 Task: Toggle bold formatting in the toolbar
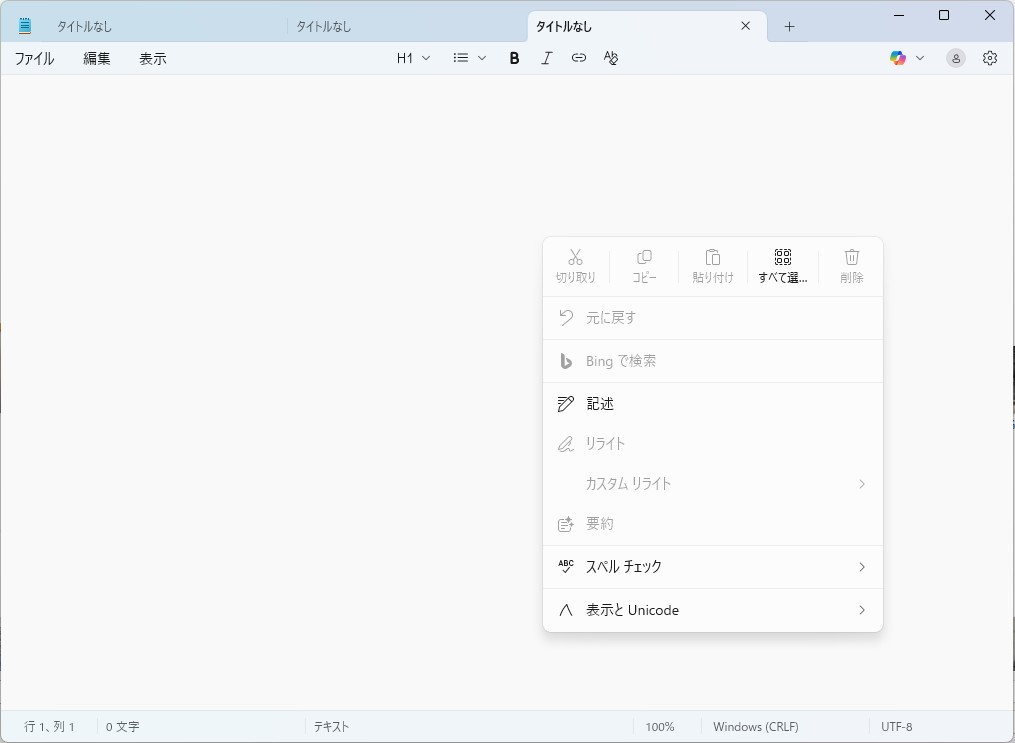tap(513, 58)
